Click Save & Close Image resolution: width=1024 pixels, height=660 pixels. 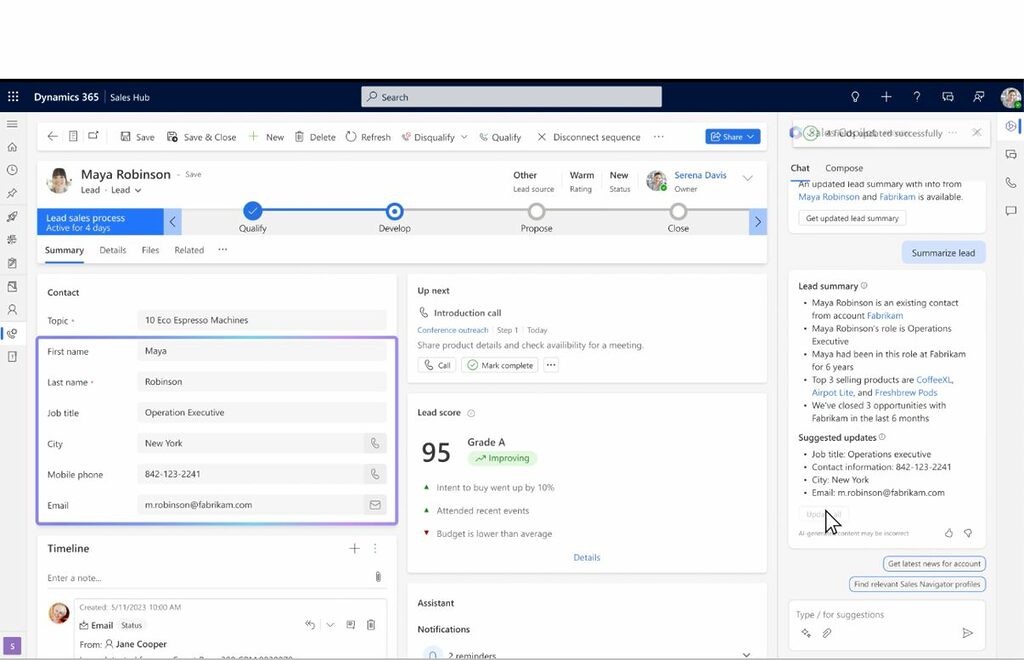point(201,136)
